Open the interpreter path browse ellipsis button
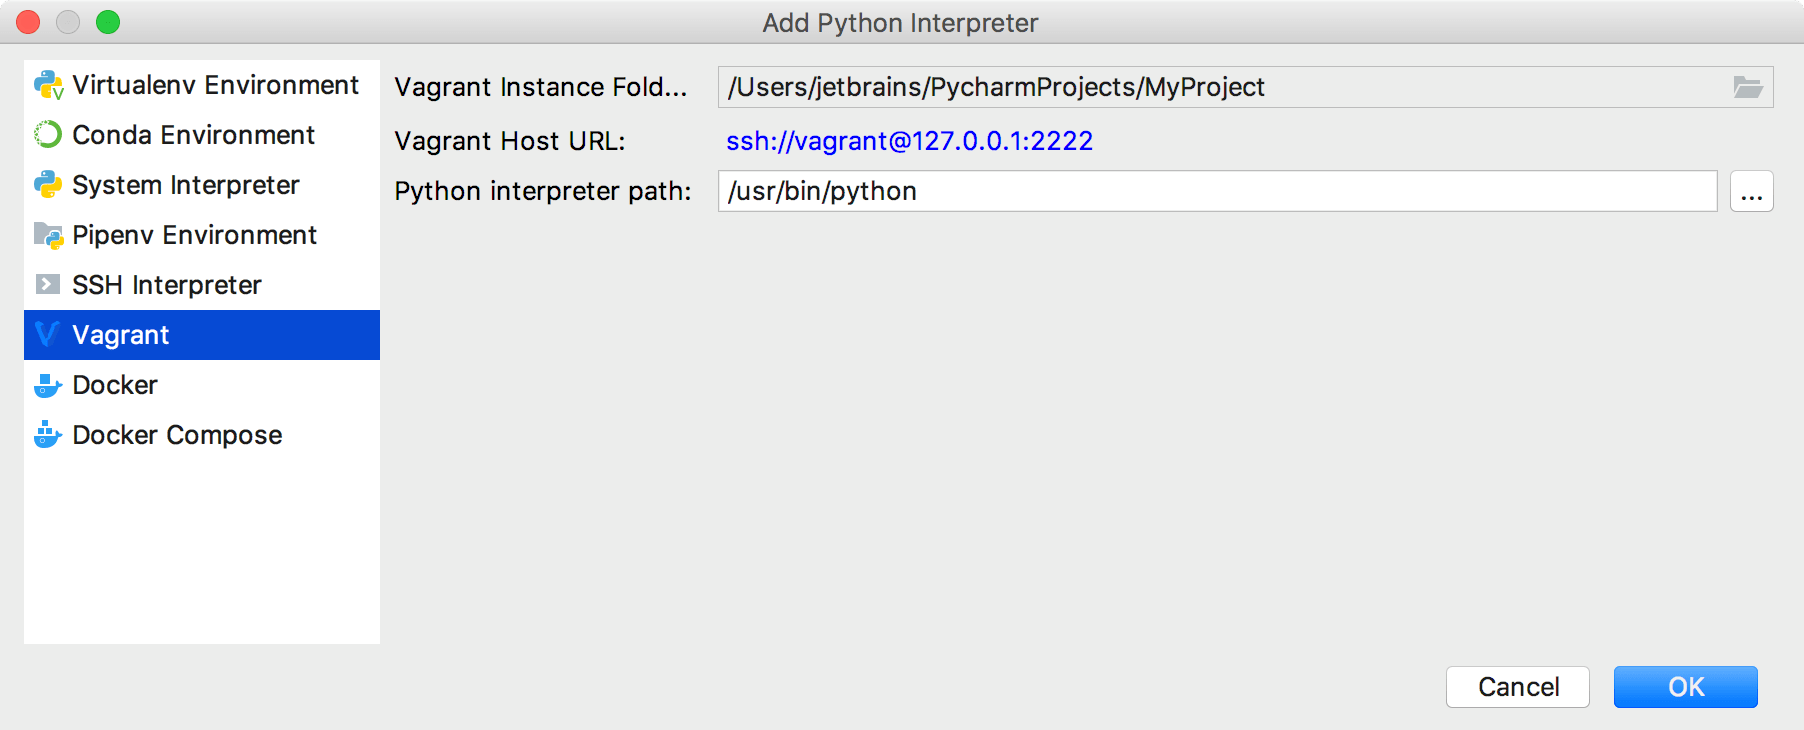Viewport: 1804px width, 730px height. (1751, 191)
